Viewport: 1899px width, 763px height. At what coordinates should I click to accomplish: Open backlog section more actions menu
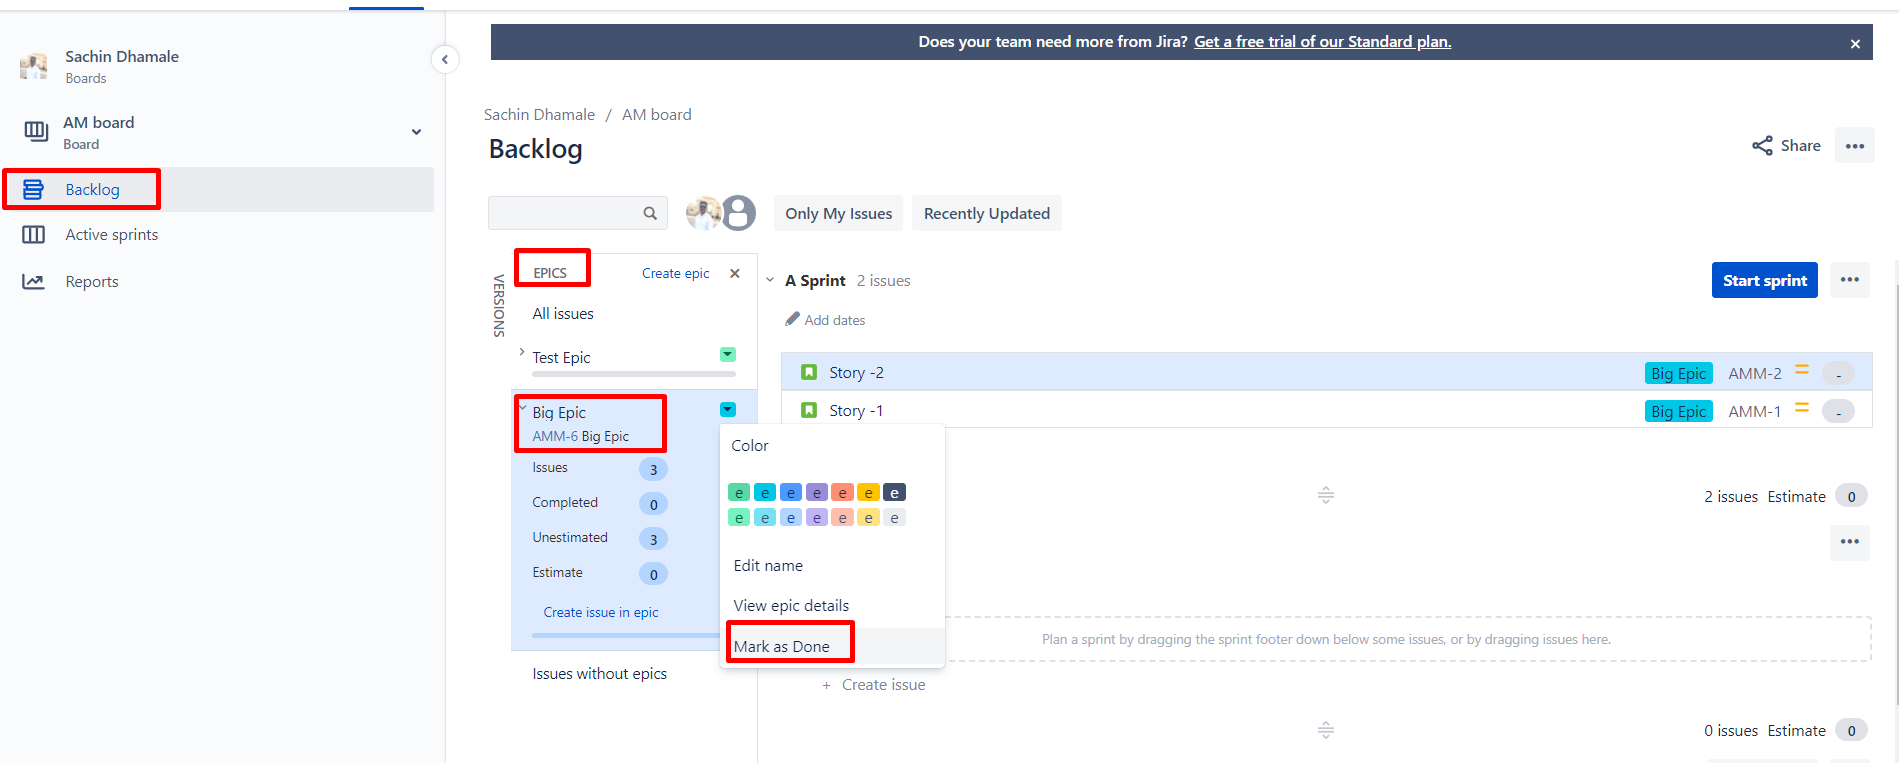click(1850, 542)
